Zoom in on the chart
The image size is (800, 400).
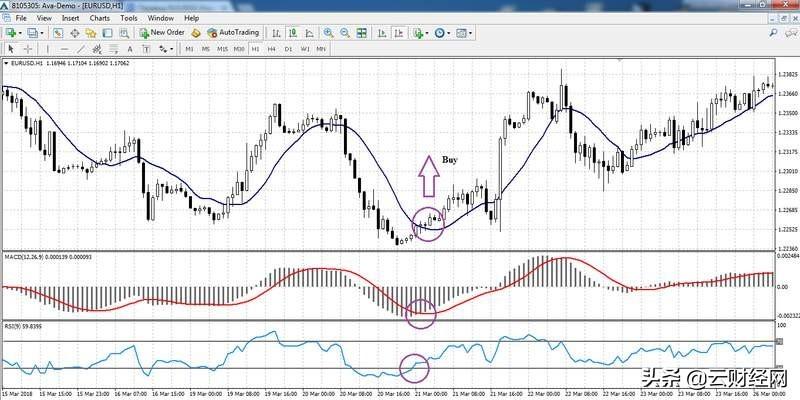pos(329,33)
